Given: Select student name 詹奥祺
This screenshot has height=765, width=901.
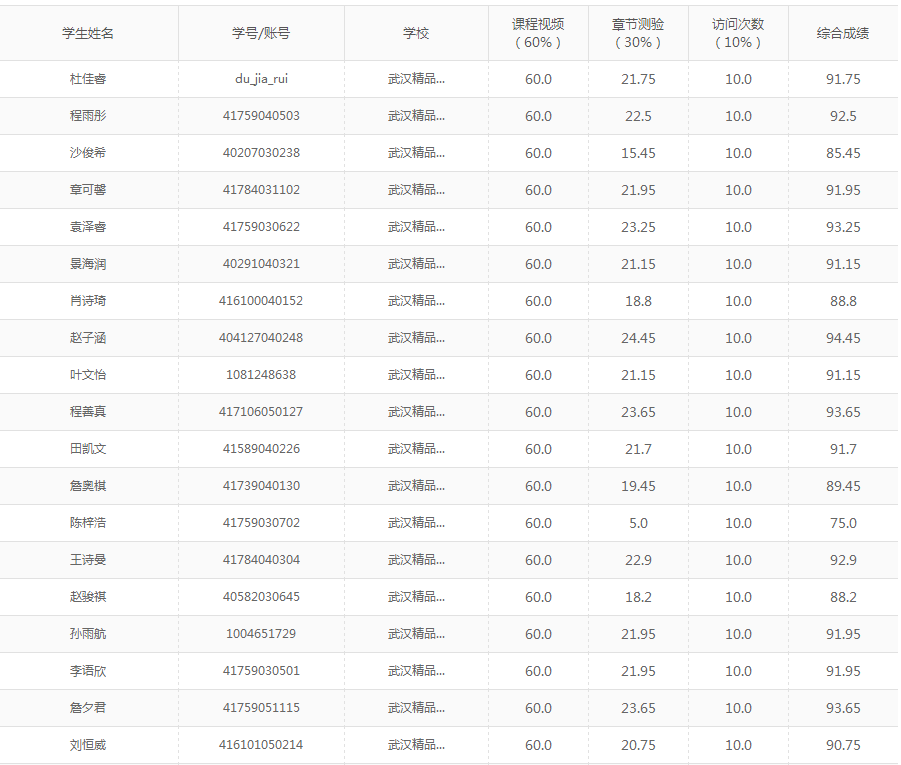Looking at the screenshot, I should click(x=88, y=486).
